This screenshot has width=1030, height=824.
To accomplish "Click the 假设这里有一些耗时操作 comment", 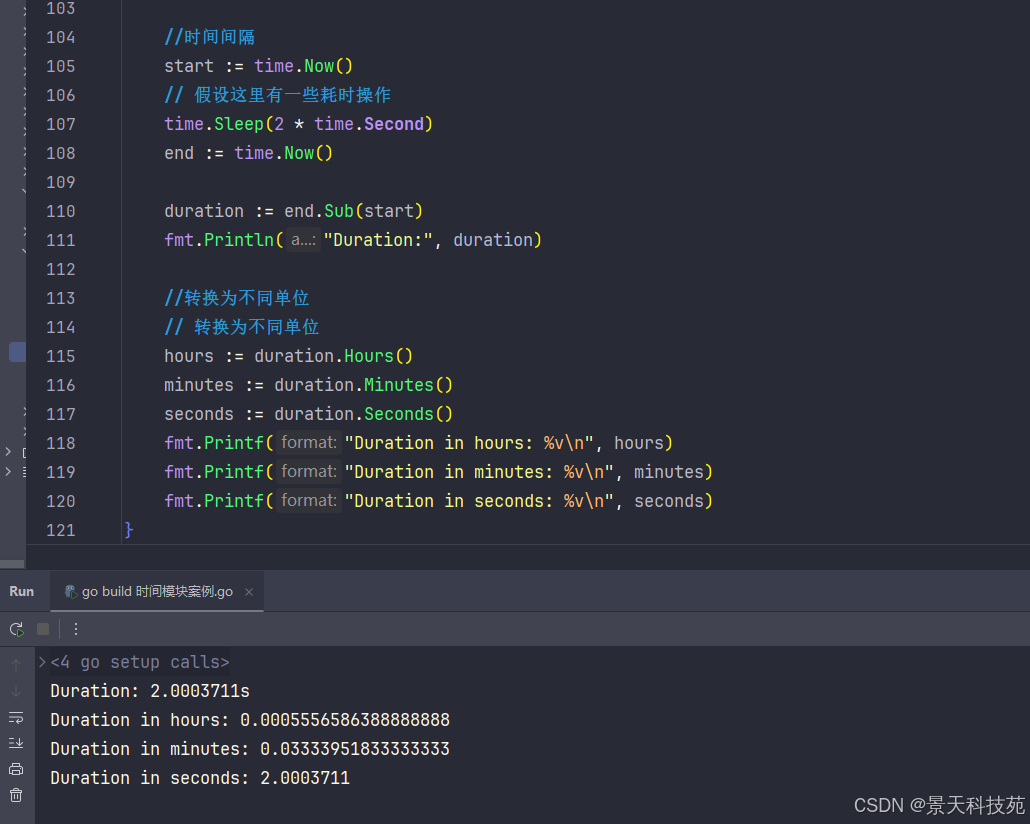I will pyautogui.click(x=292, y=95).
